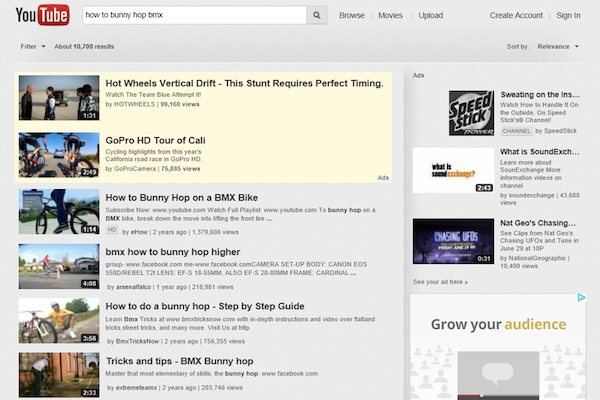
Task: Open Step by Step Guide video thumbnail
Action: 59,321
